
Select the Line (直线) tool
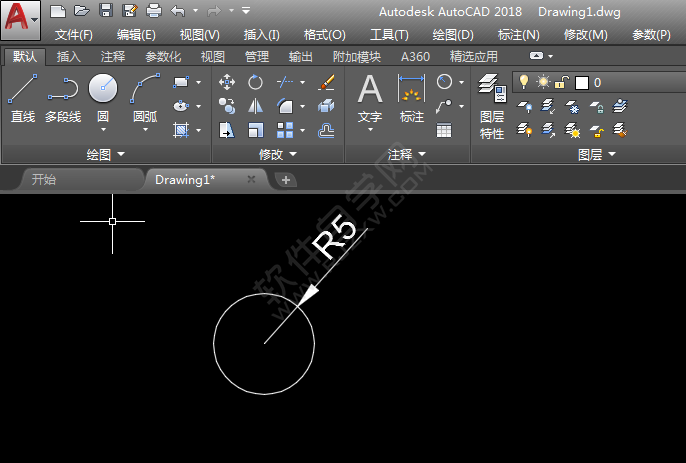point(22,99)
